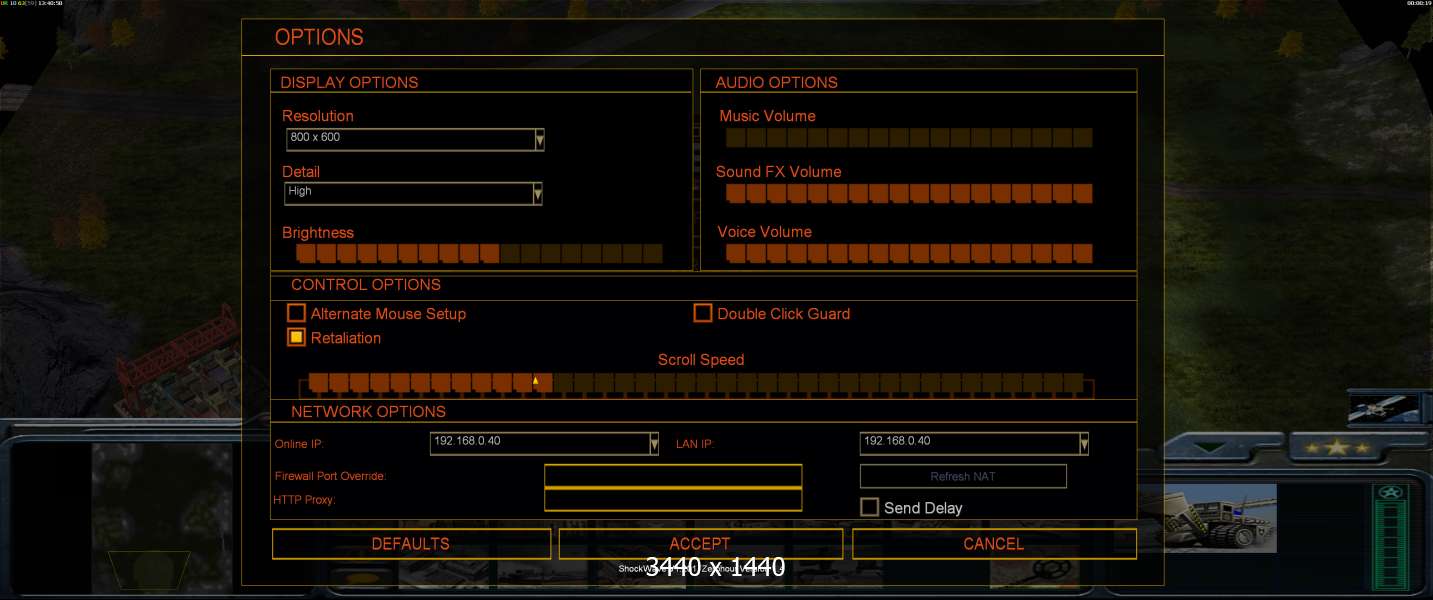Click the satellite icon in the game HUD

point(1384,408)
